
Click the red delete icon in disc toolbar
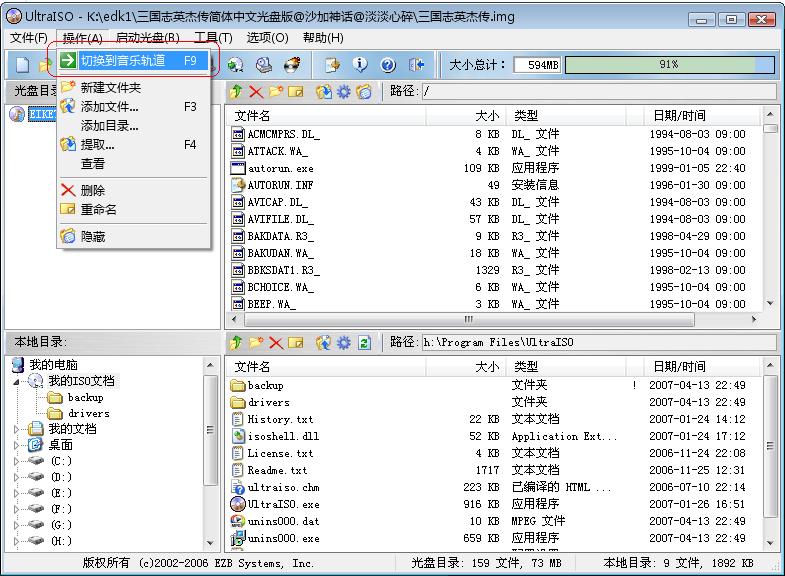pyautogui.click(x=255, y=92)
